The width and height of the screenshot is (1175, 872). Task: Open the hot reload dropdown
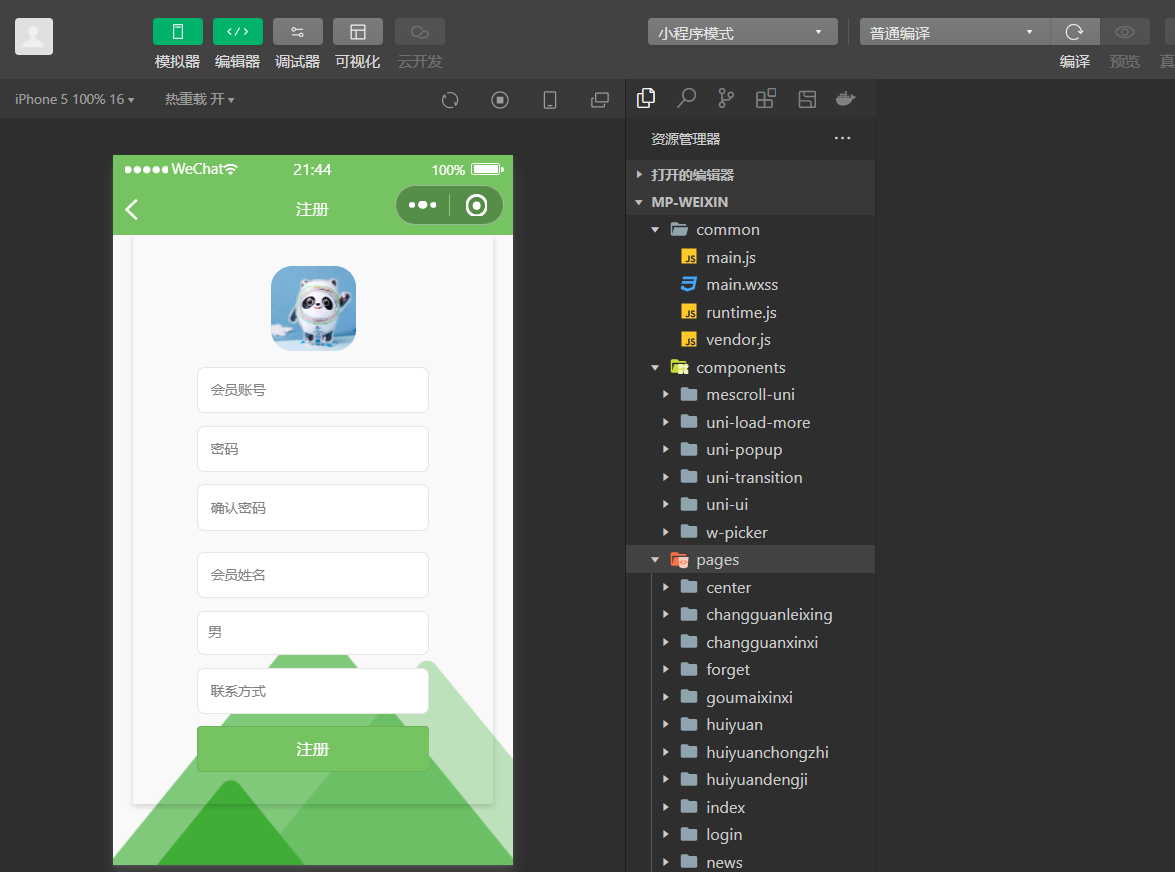point(199,99)
